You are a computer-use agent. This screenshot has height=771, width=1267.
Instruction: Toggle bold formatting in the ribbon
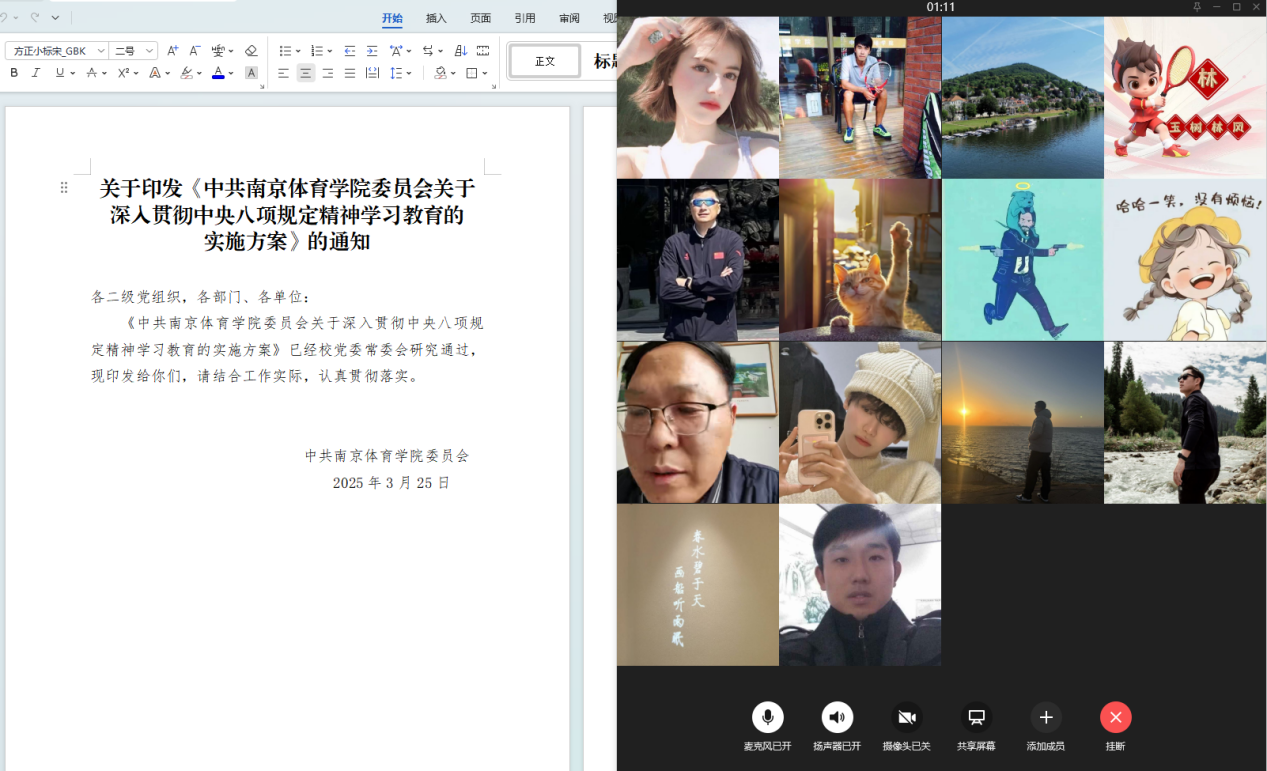(14, 73)
